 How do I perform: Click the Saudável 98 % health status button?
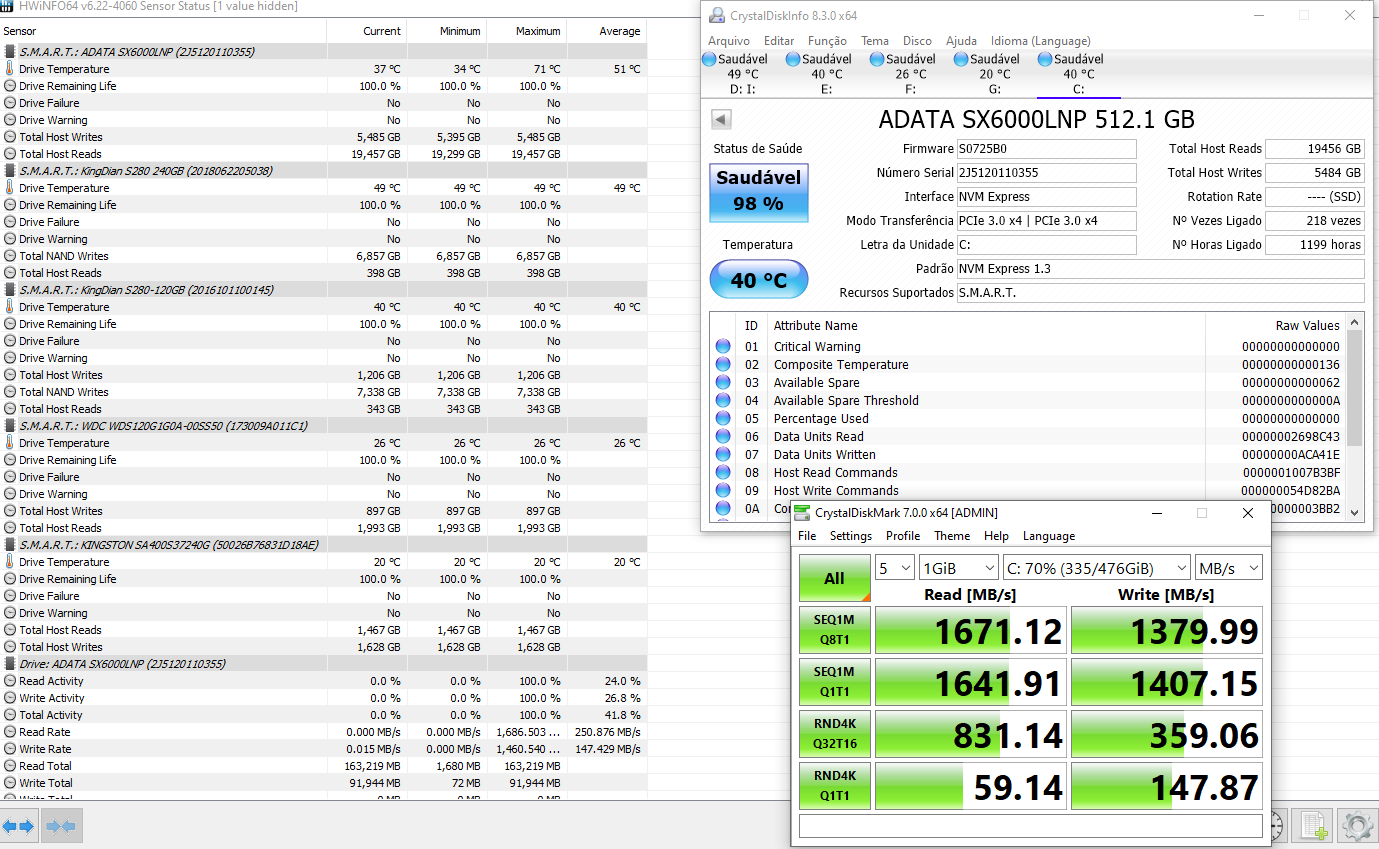coord(759,192)
